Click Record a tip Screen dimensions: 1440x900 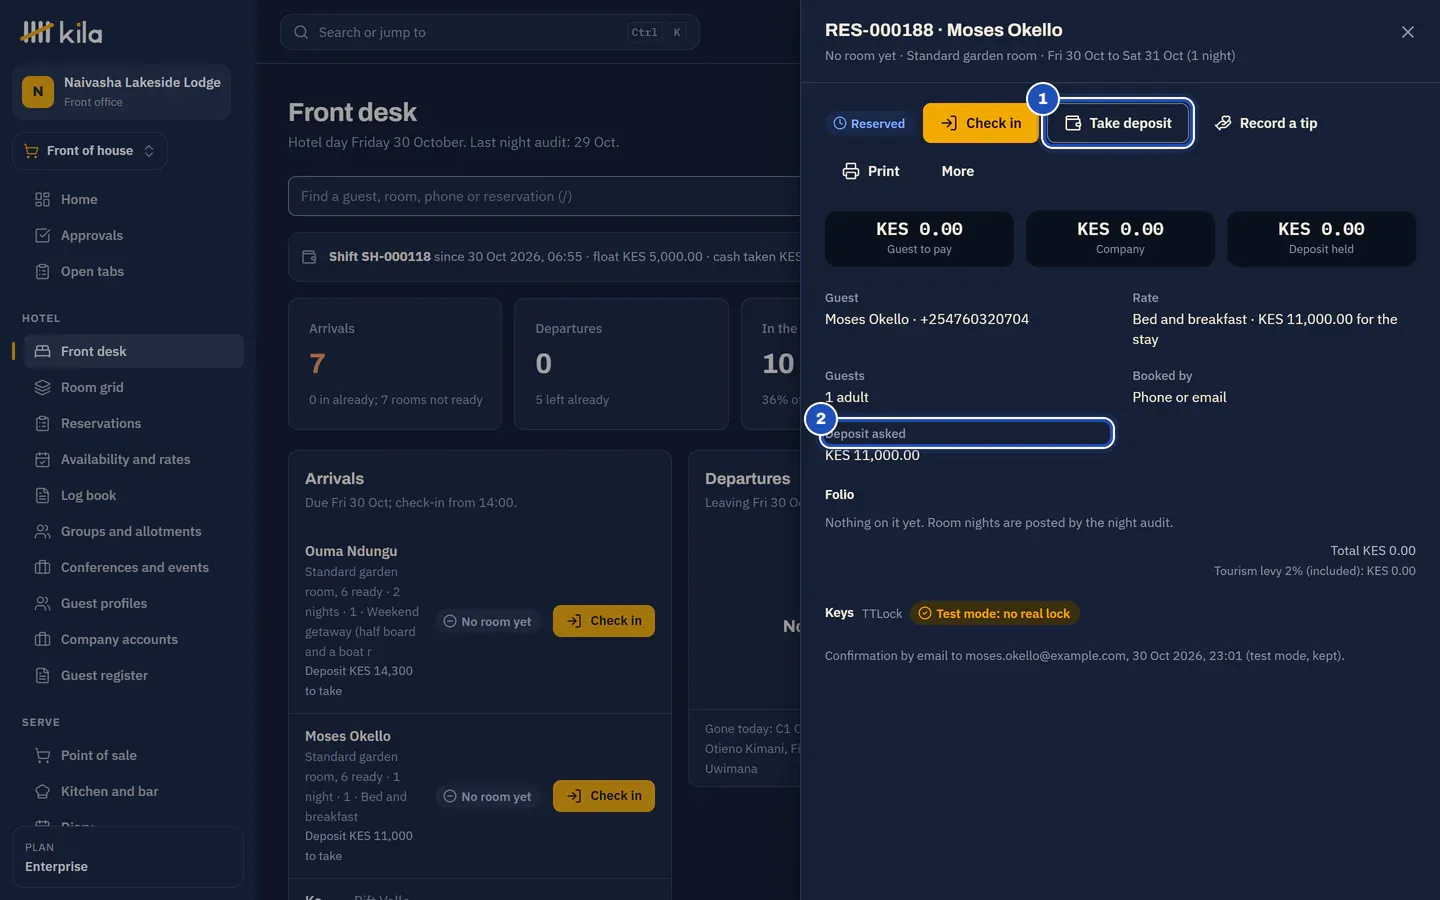(1266, 123)
